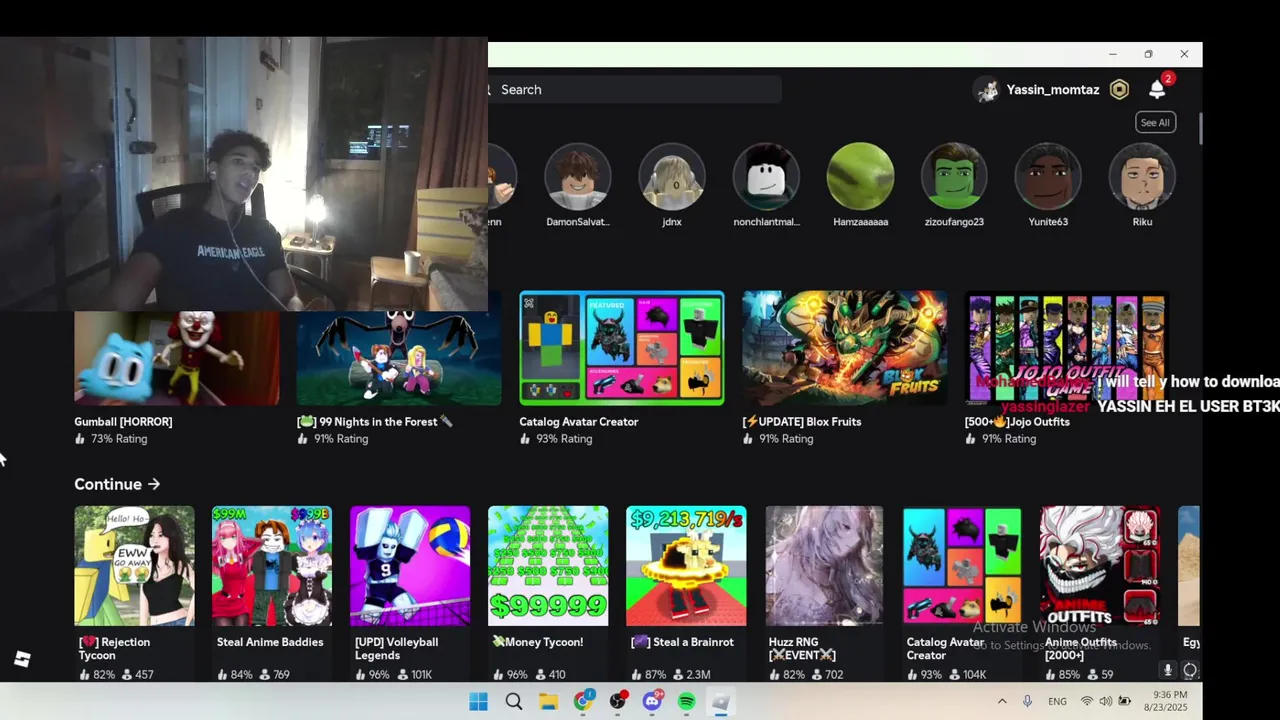Open the Roblox app taskbar icon
This screenshot has height=720, width=1280.
[721, 702]
